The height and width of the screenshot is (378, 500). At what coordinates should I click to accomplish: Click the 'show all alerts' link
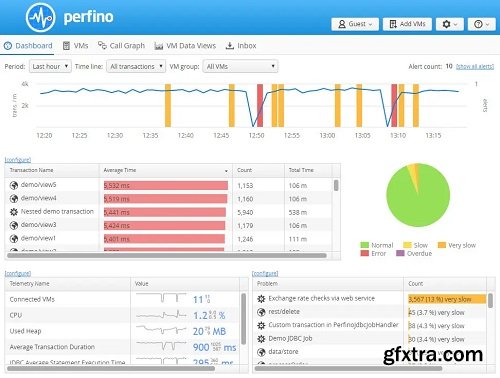tap(475, 66)
